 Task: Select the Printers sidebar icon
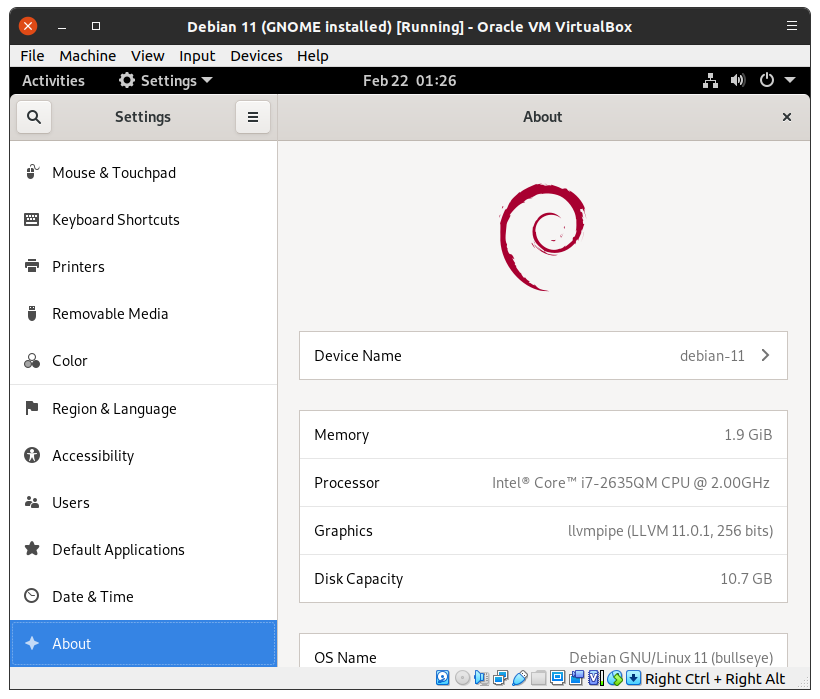(32, 267)
